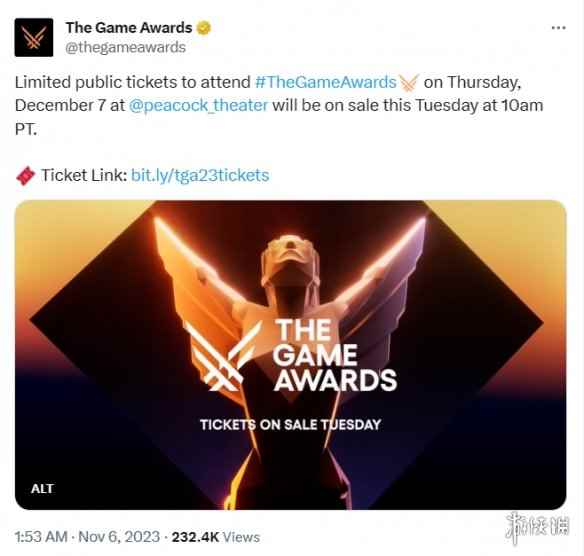The height and width of the screenshot is (556, 584).
Task: Follow the #TheGameAwards hashtag link
Action: [326, 82]
